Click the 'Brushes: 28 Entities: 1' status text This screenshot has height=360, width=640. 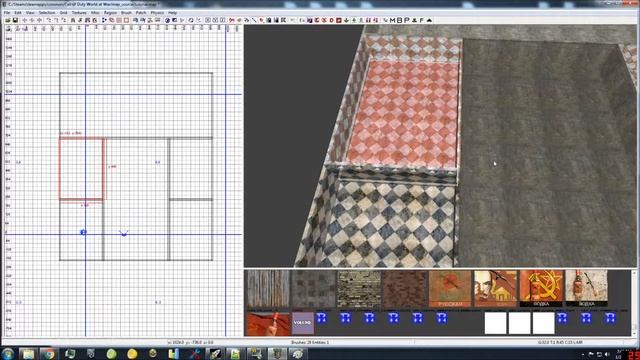tap(310, 342)
